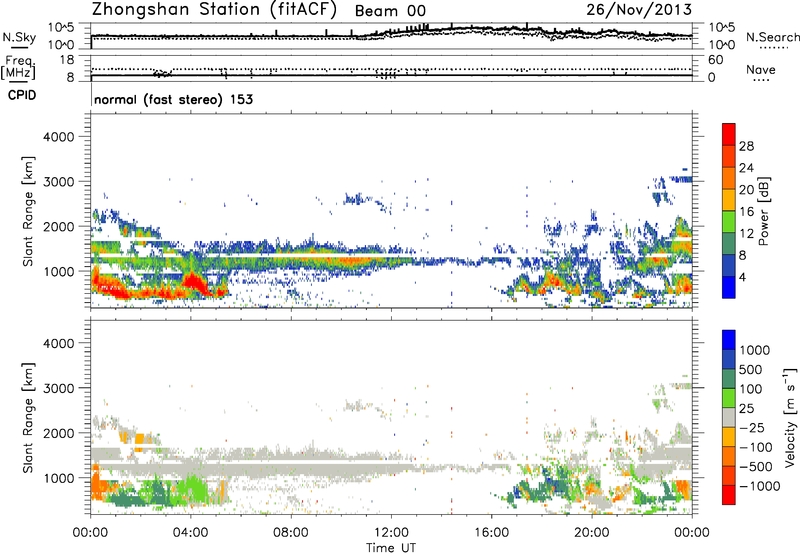Click 'Slant Range [km]' label of power panel
Image resolution: width=800 pixels, height=554 pixels.
point(28,211)
